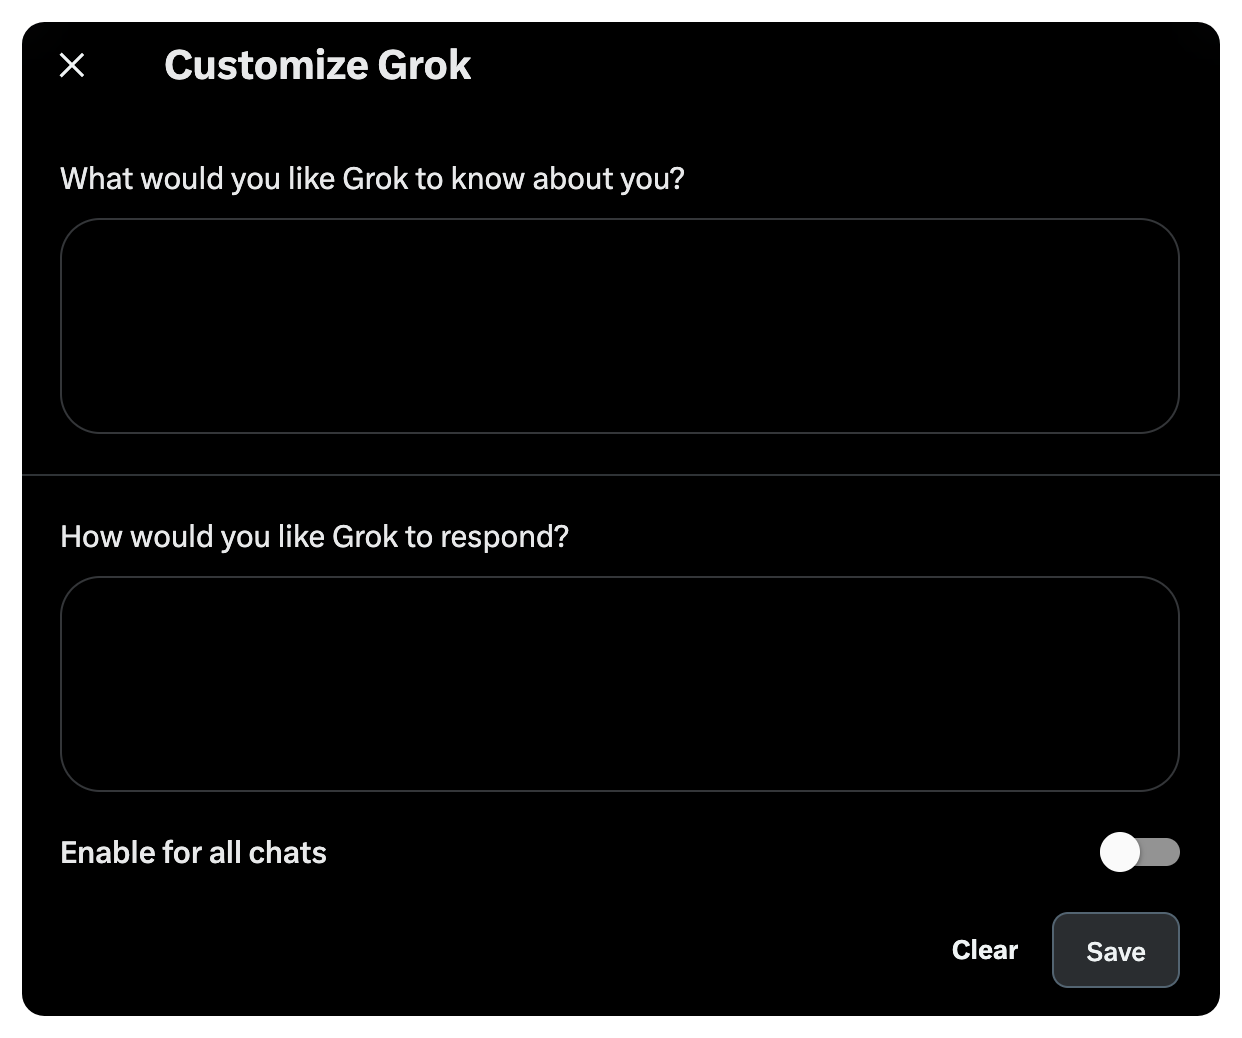Viewport: 1242px width, 1038px height.
Task: Focus the 'How would you like Grok to respond' box
Action: [x=620, y=684]
